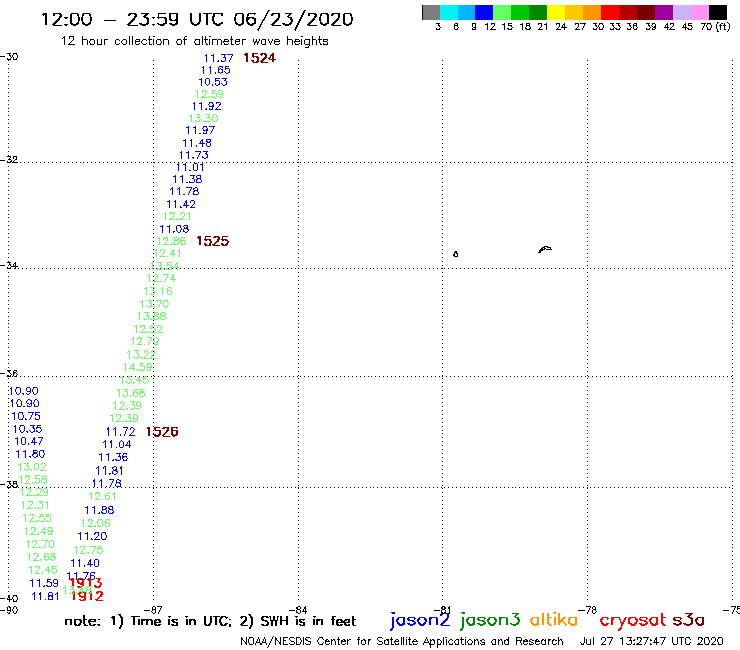Click the jason3 satellite legend label
Screen dimensions: 740x650
point(490,620)
